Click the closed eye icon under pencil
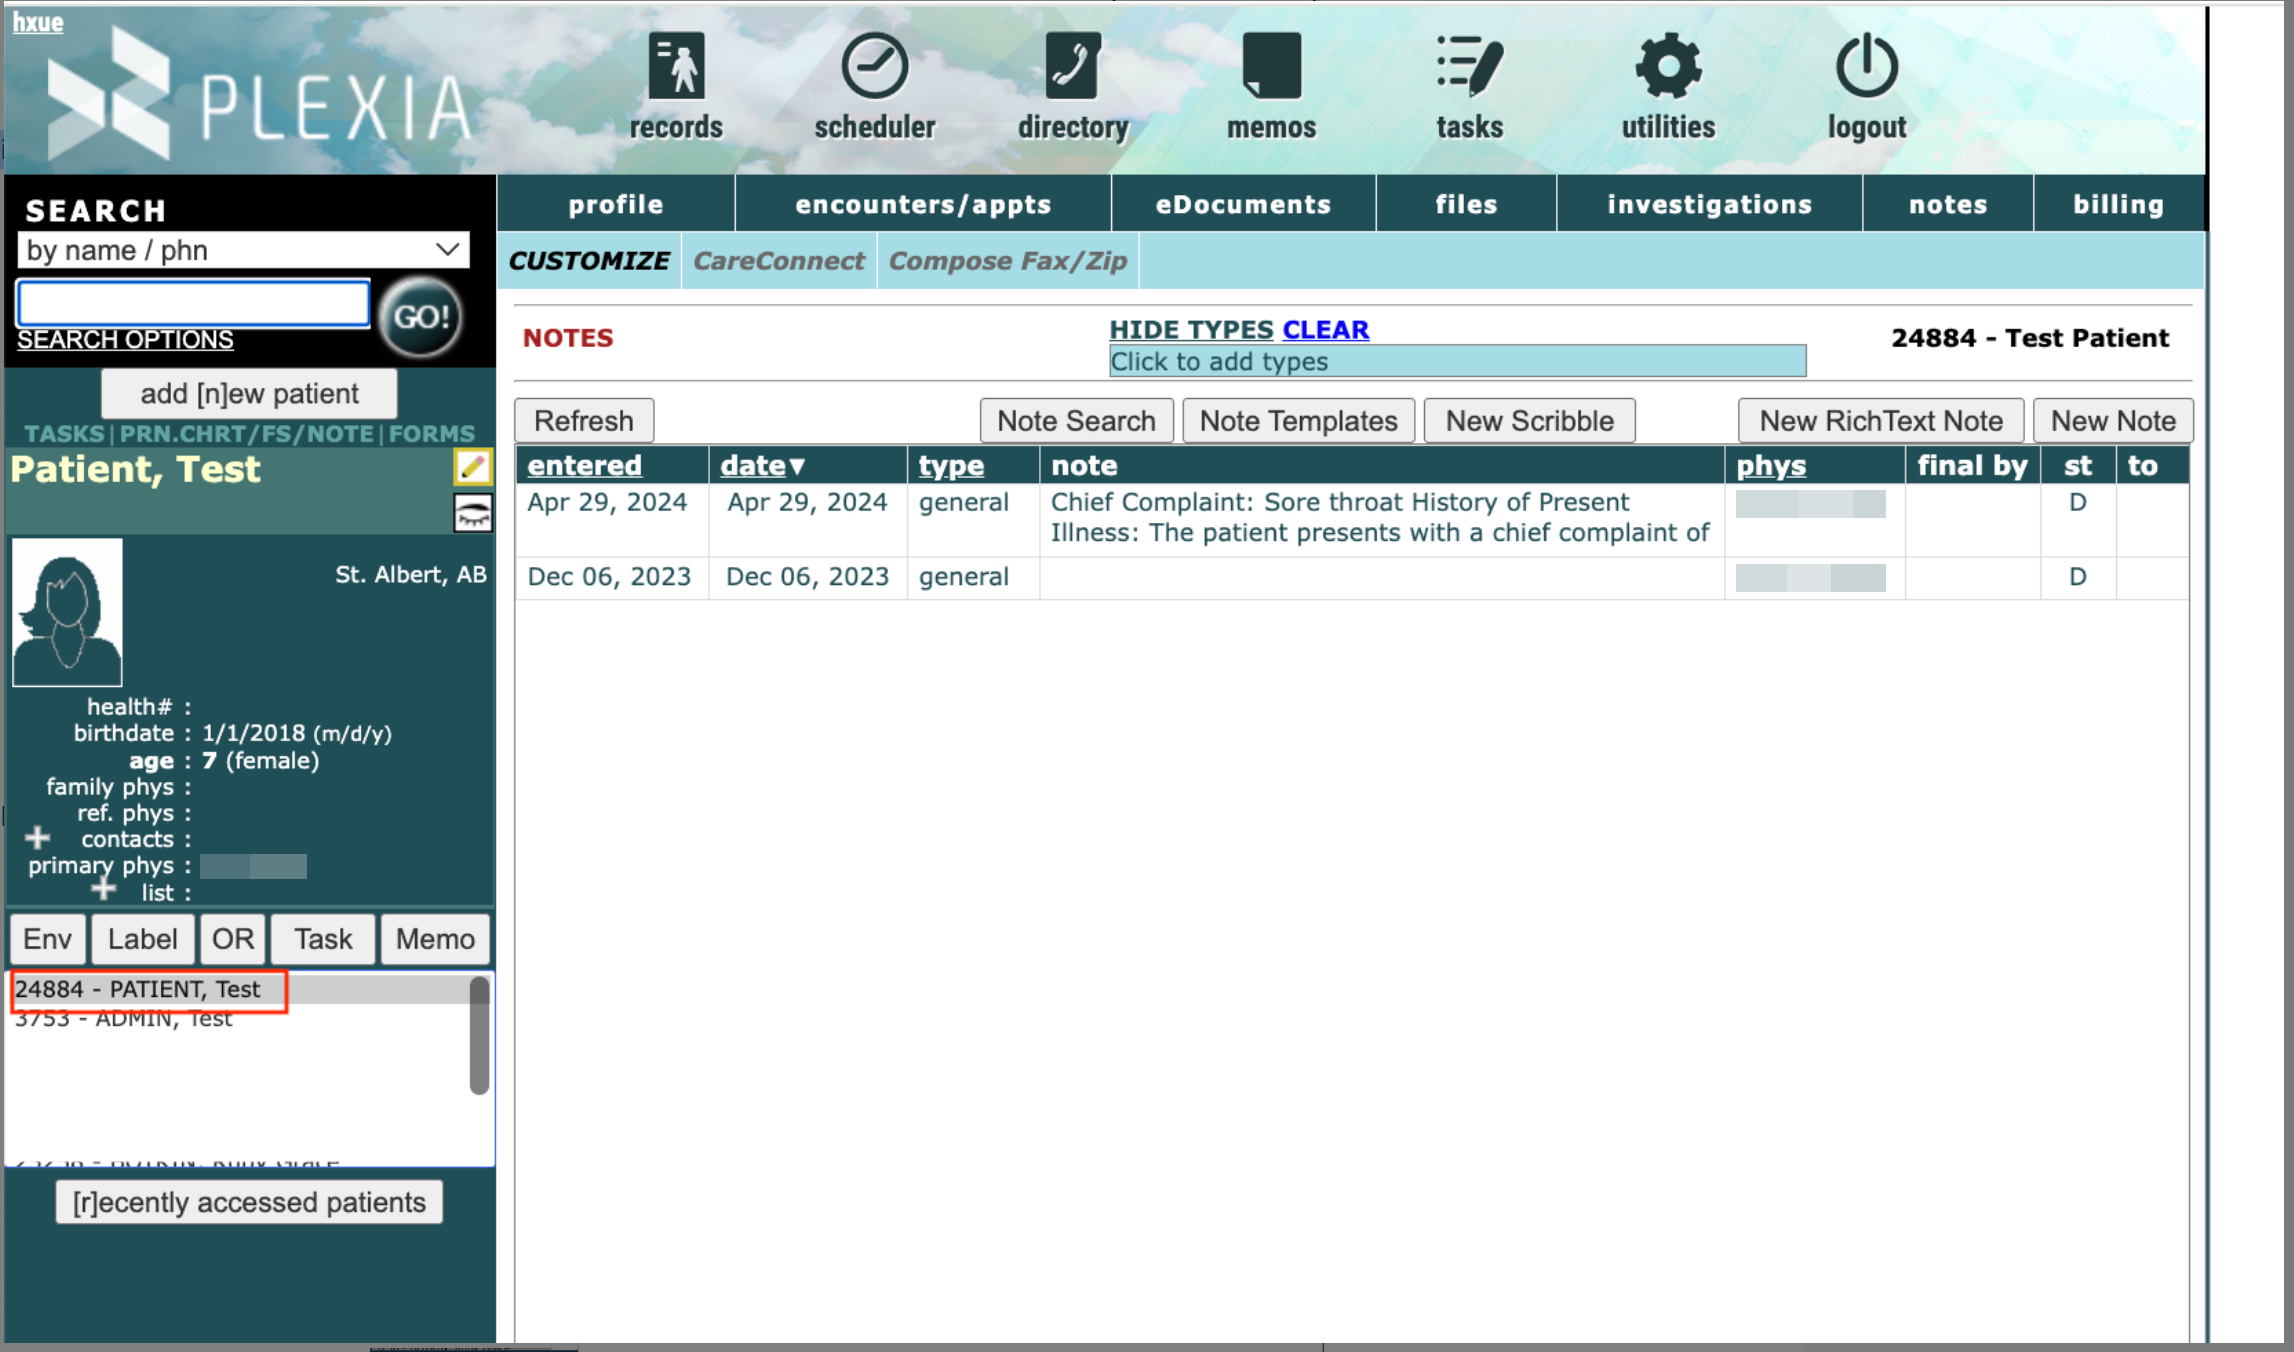 (x=473, y=513)
